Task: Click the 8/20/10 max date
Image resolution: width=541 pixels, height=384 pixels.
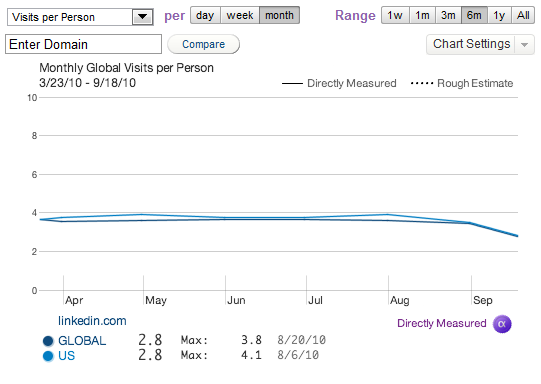Action: pos(302,340)
